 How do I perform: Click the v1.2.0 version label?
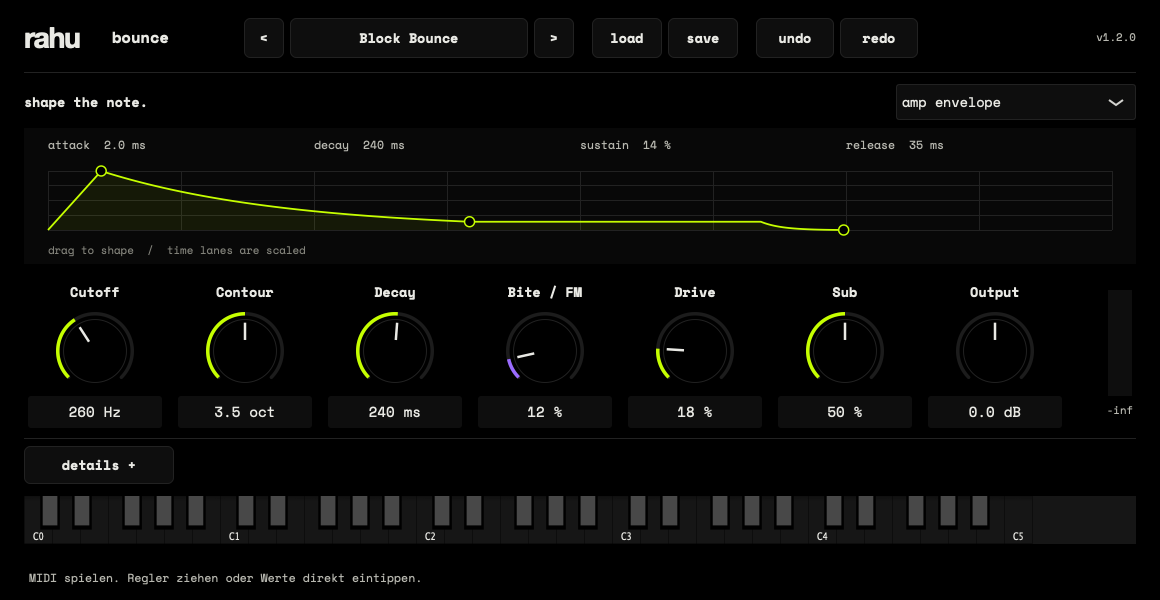pos(1116,38)
